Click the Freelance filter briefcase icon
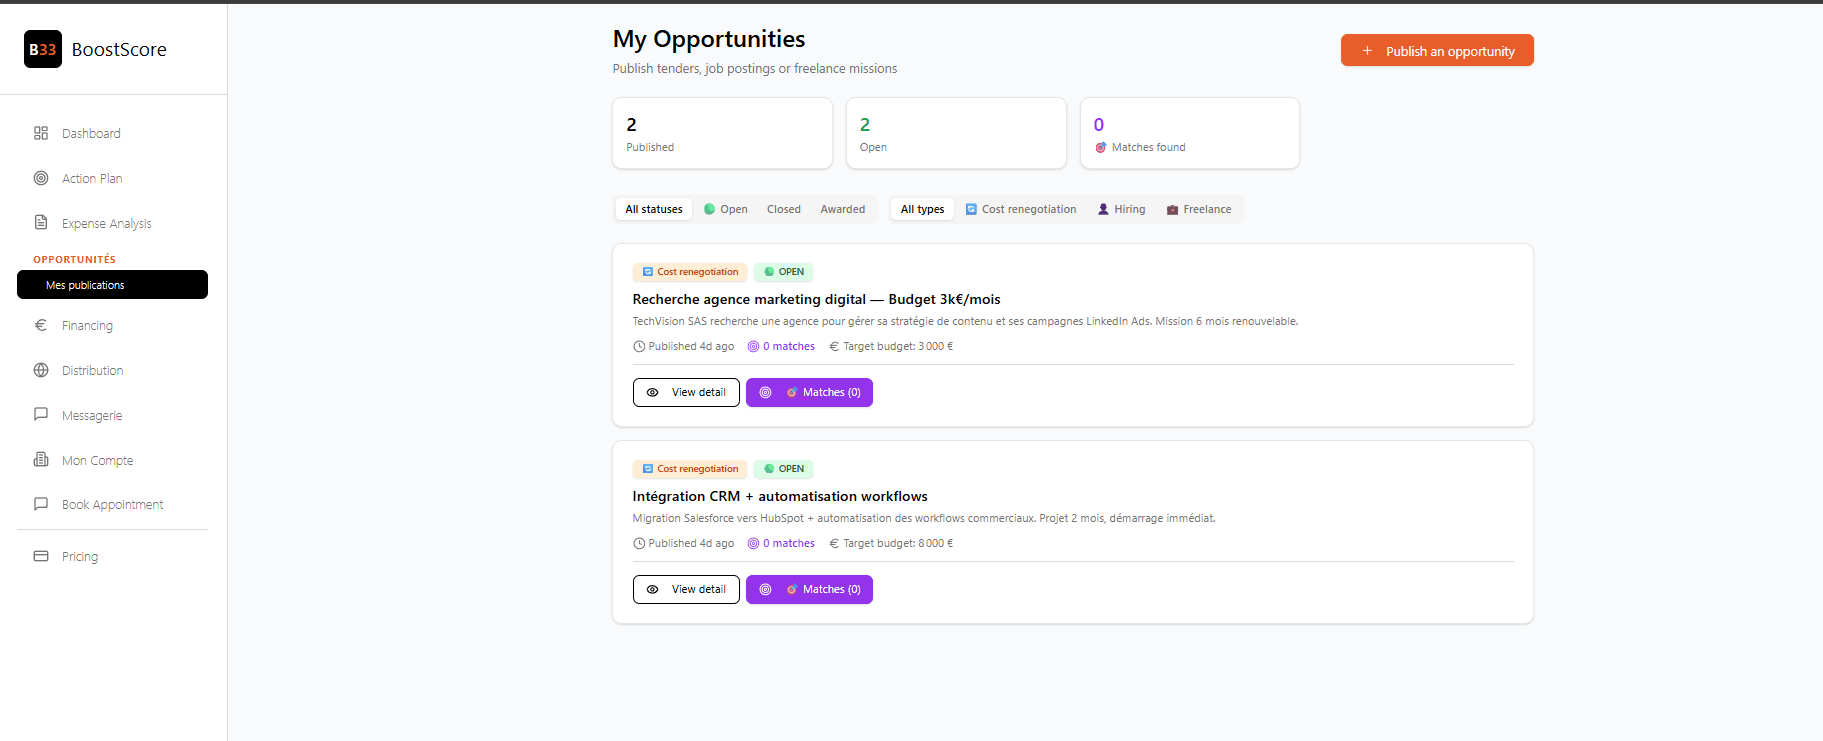This screenshot has width=1823, height=741. pyautogui.click(x=1172, y=209)
